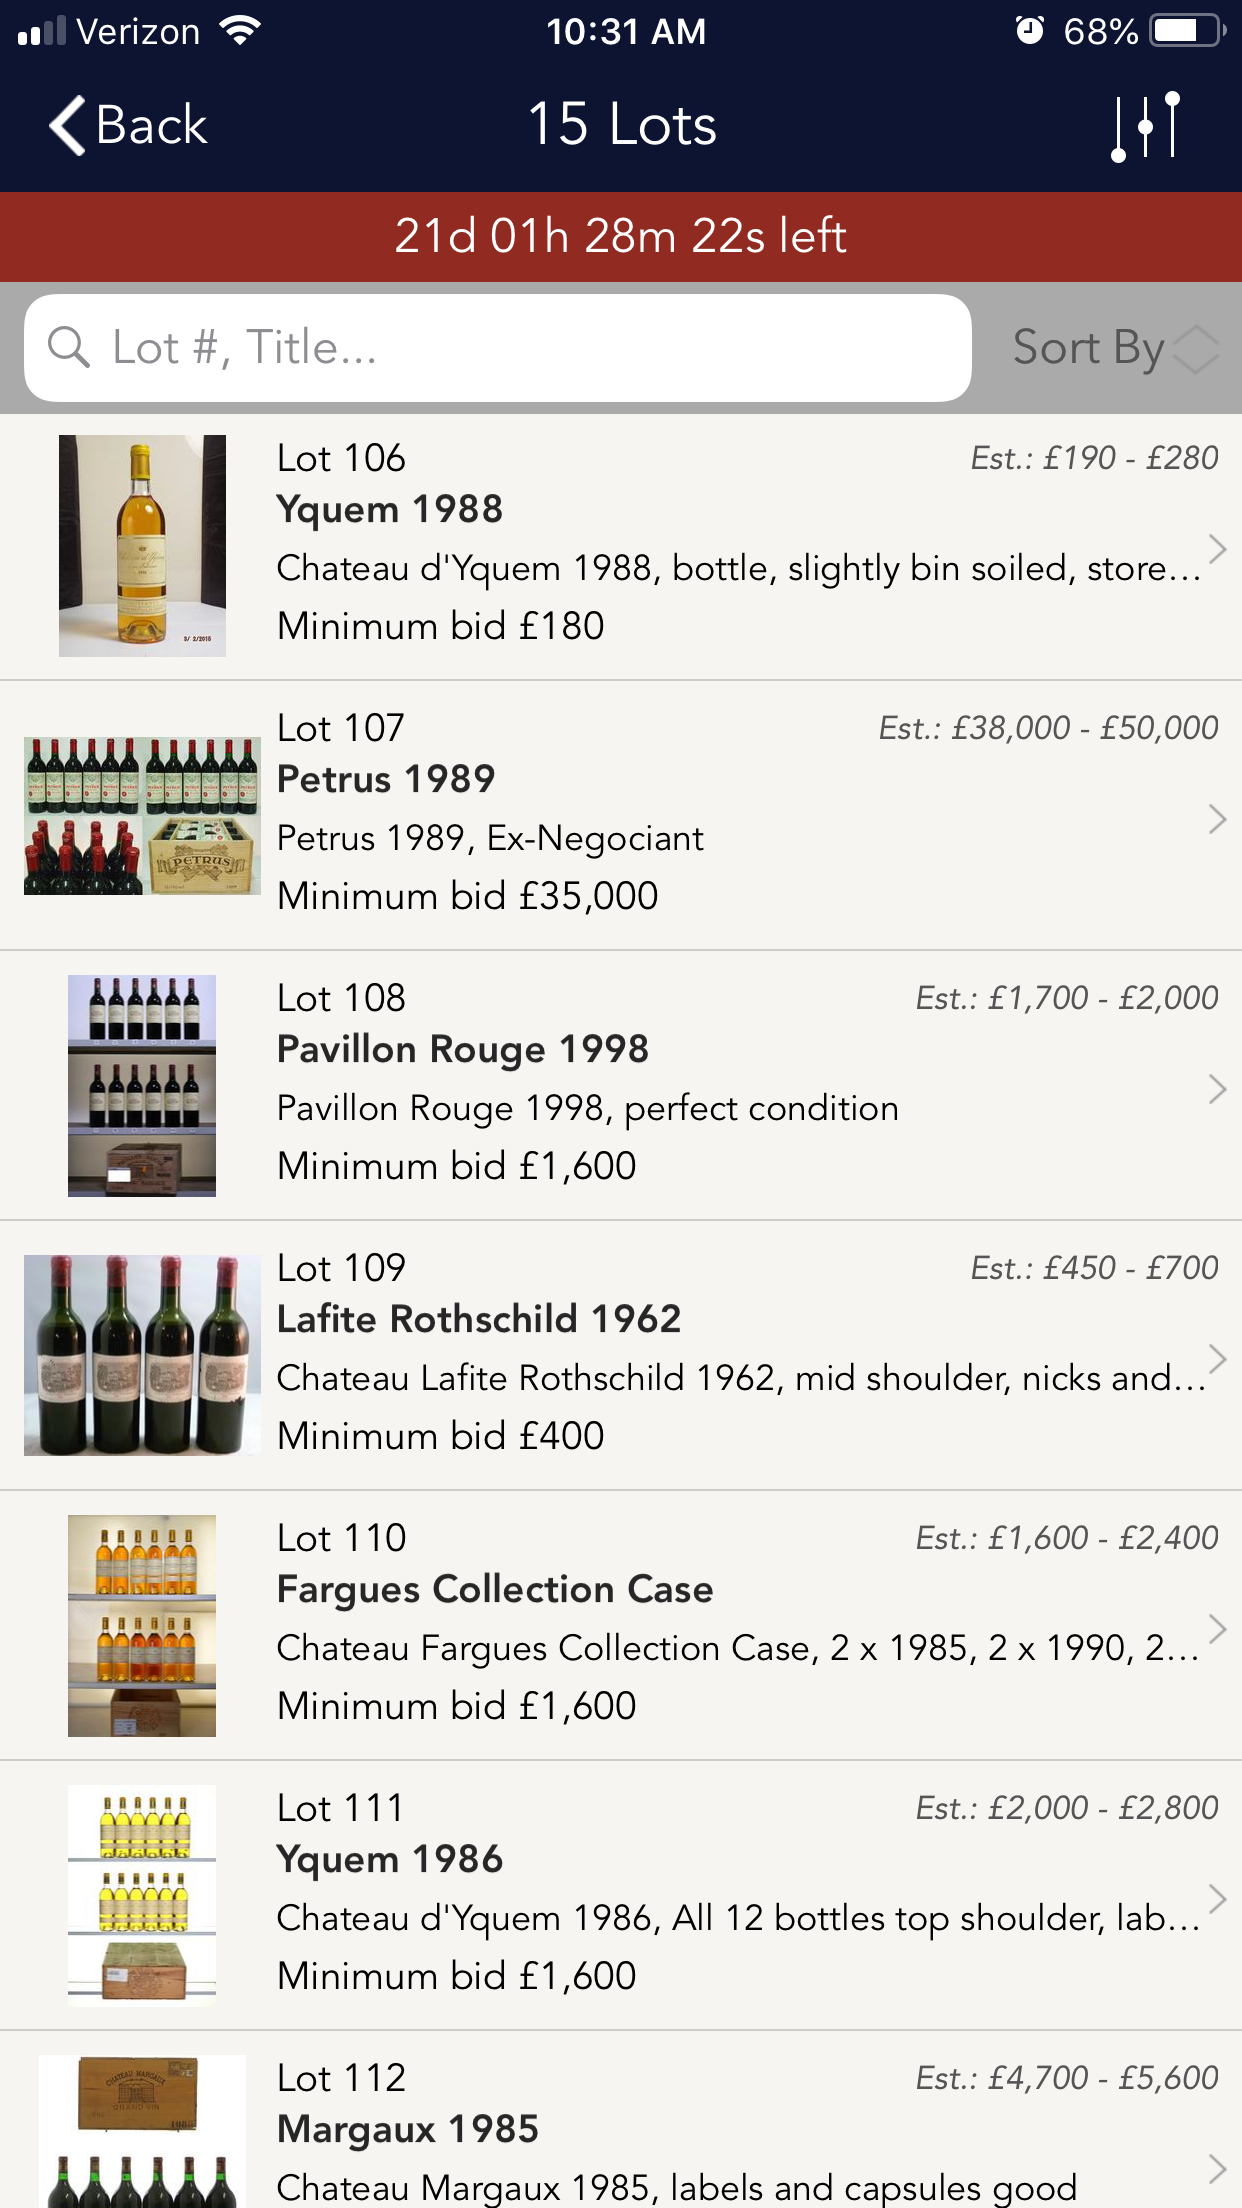Expand Lot 107 Petrus with its chevron

tap(1216, 819)
